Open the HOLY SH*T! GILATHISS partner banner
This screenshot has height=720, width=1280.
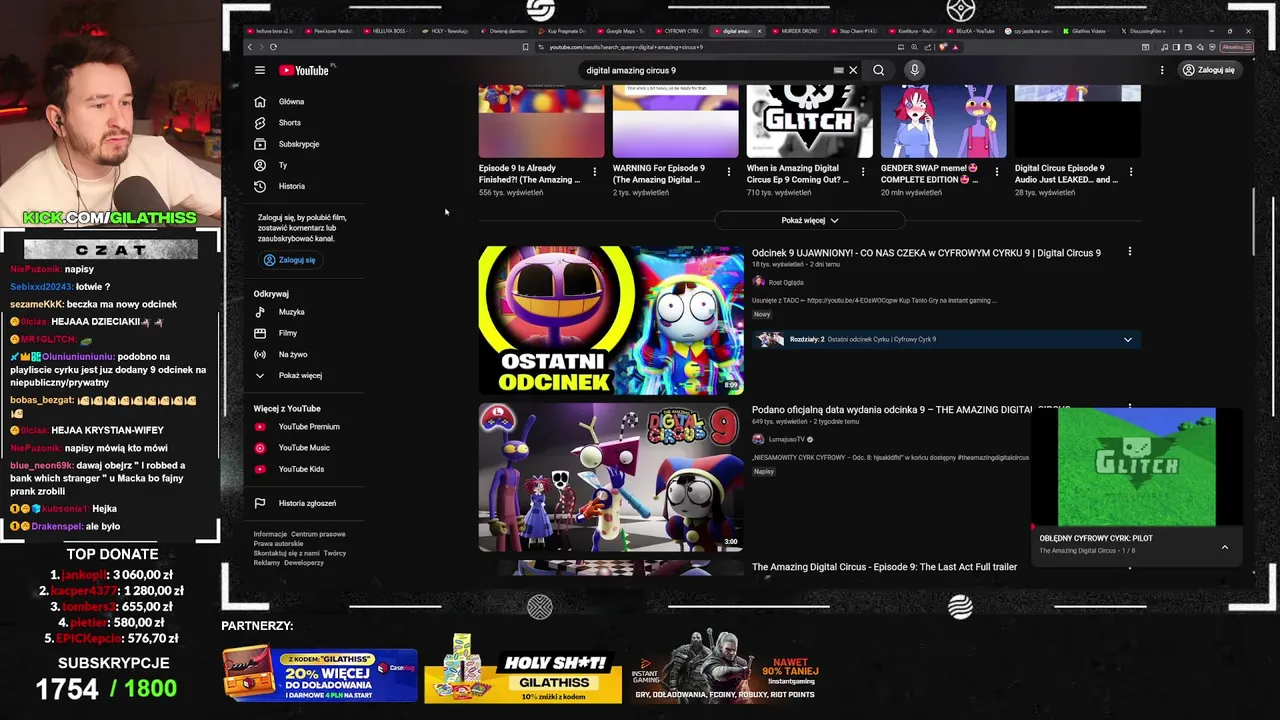[523, 670]
